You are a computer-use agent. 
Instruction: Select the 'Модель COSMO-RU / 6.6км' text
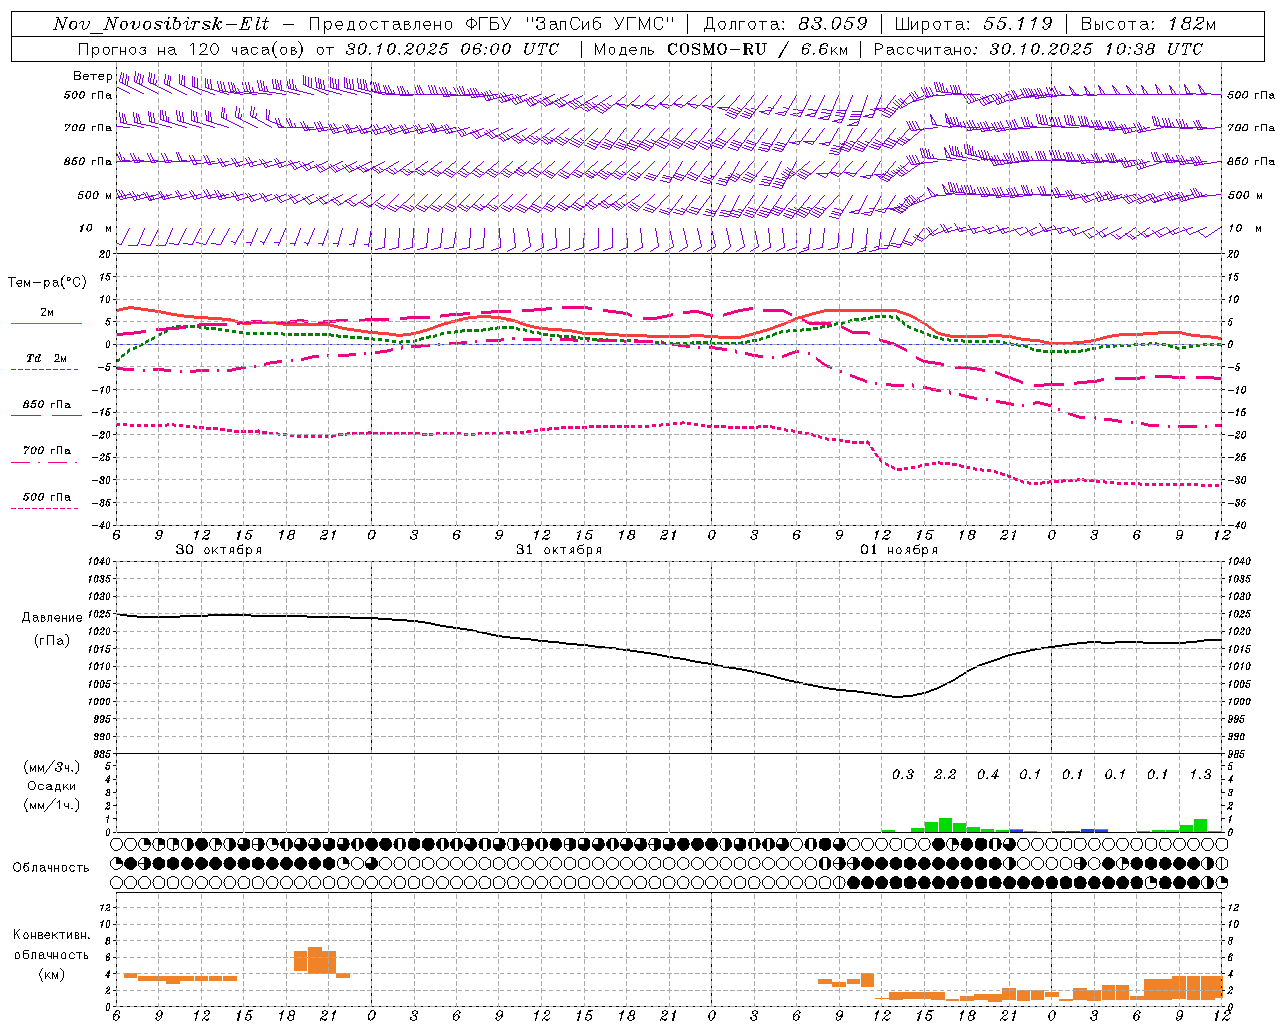pyautogui.click(x=721, y=49)
